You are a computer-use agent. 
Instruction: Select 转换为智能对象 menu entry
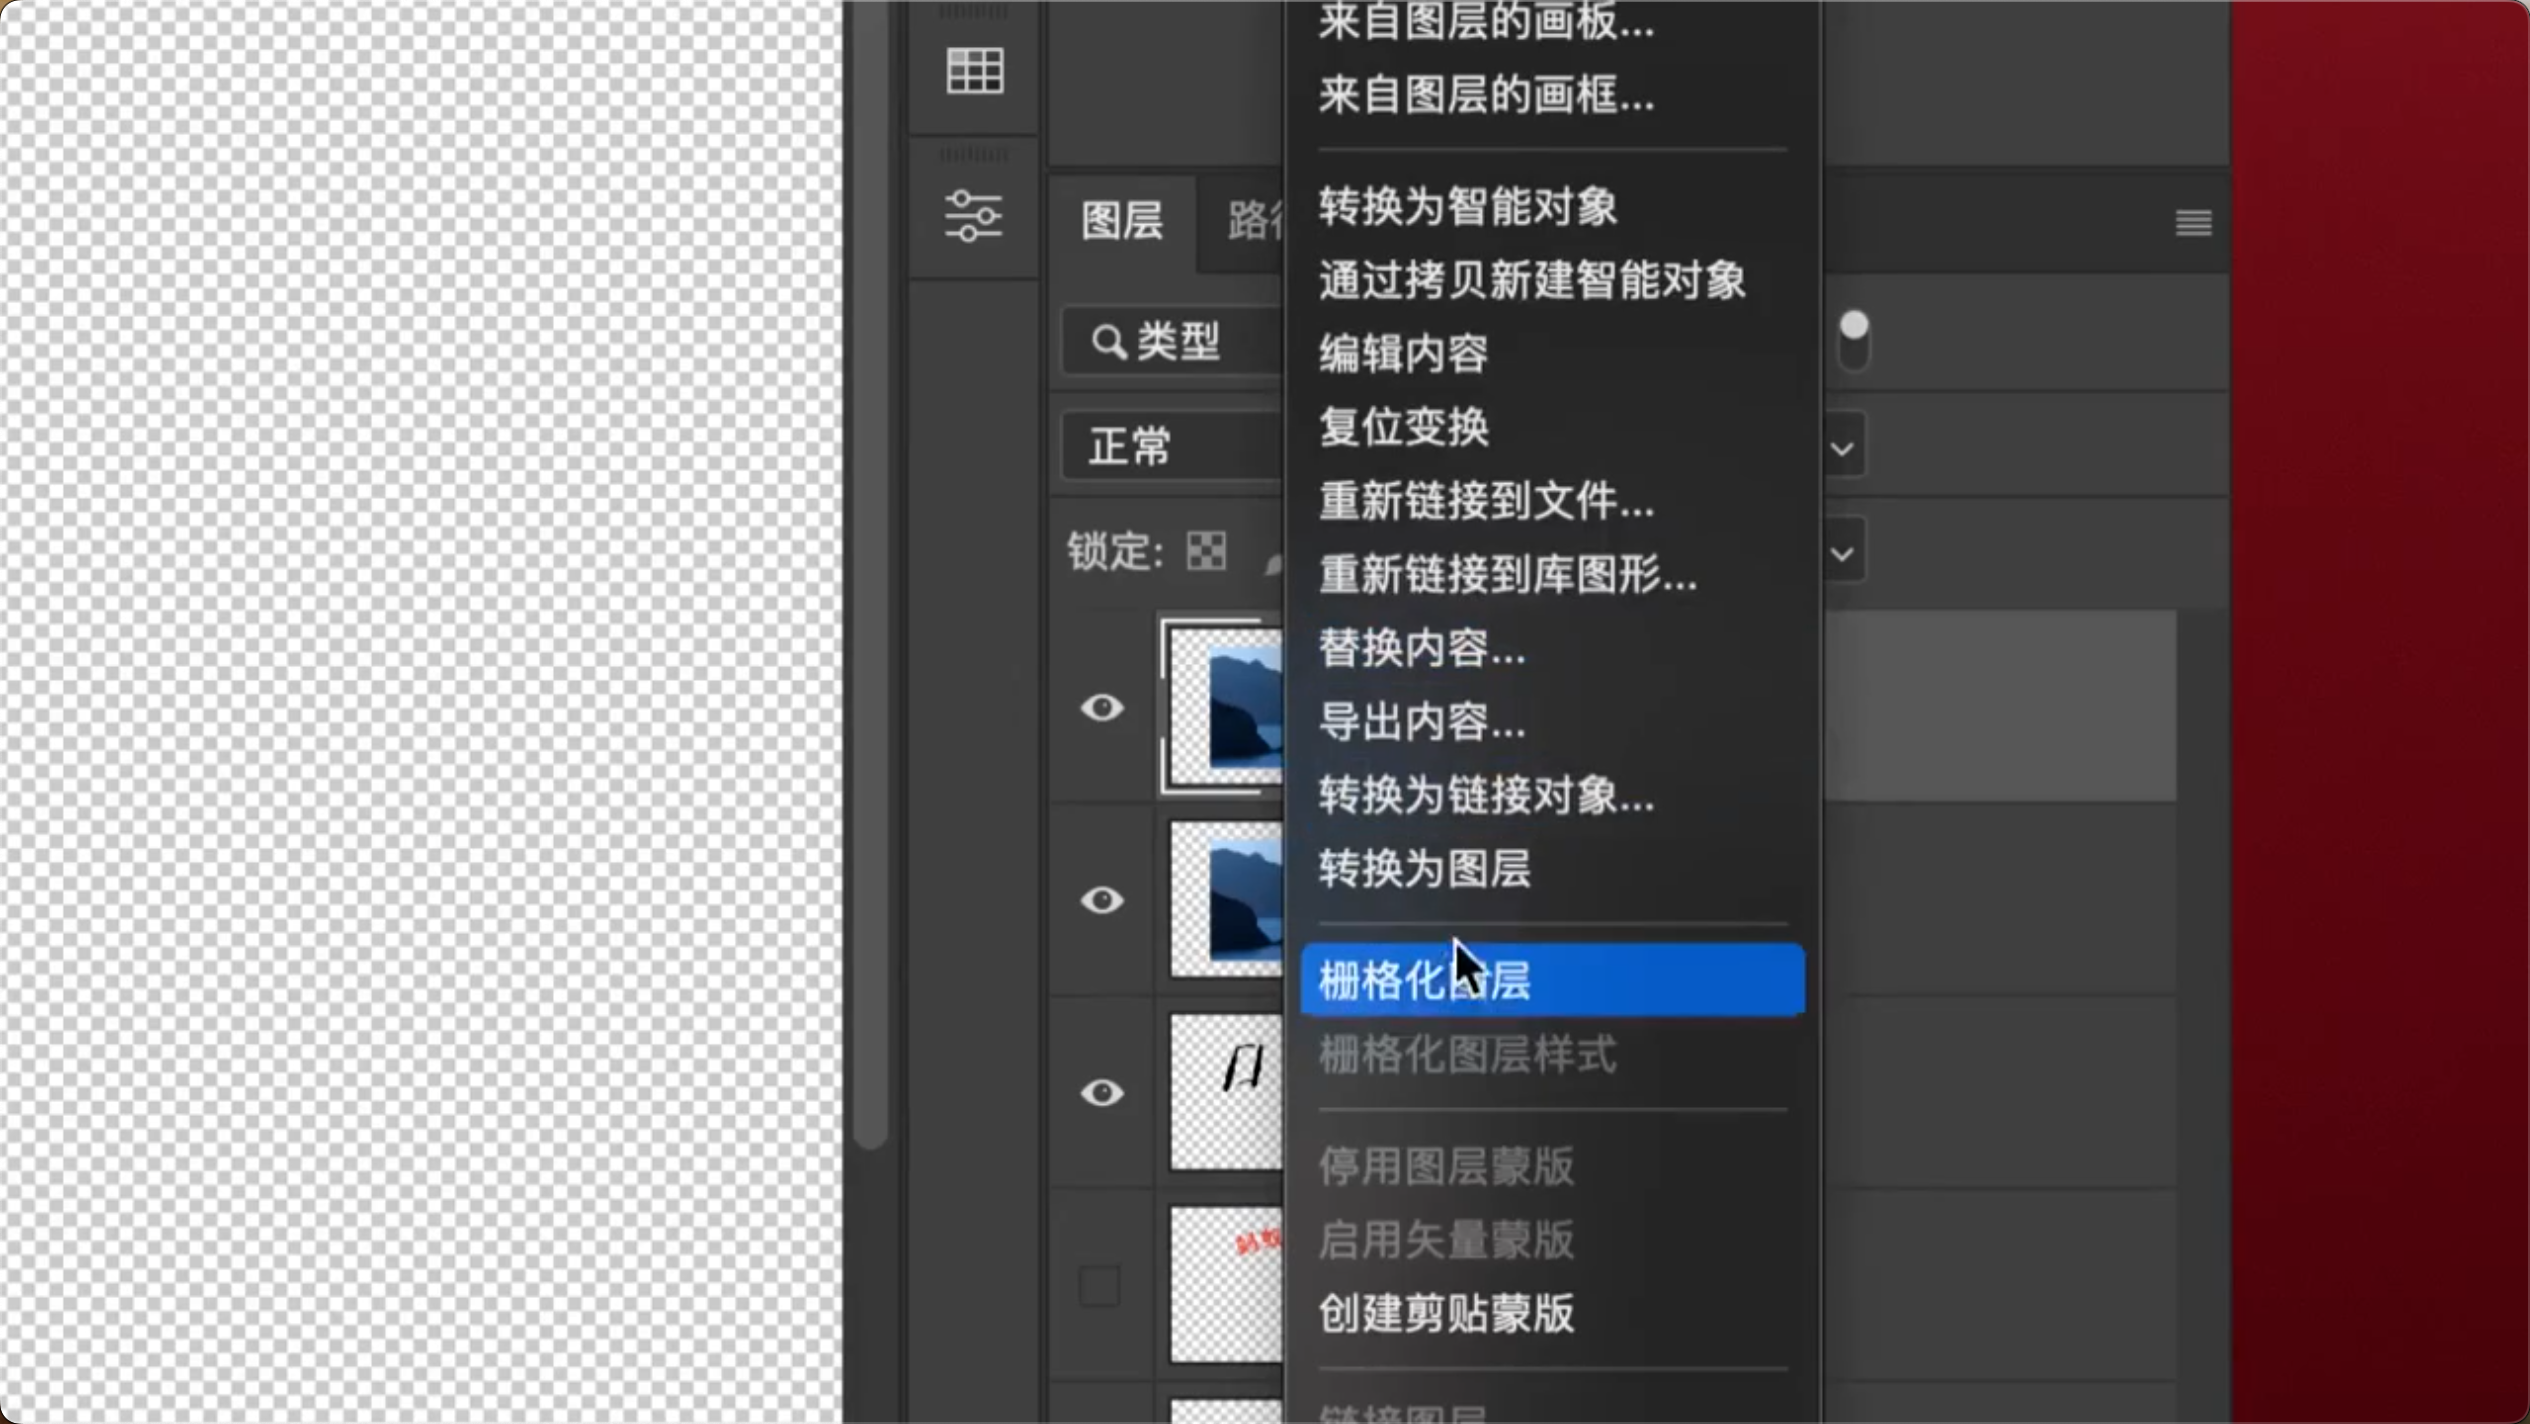(x=1468, y=207)
